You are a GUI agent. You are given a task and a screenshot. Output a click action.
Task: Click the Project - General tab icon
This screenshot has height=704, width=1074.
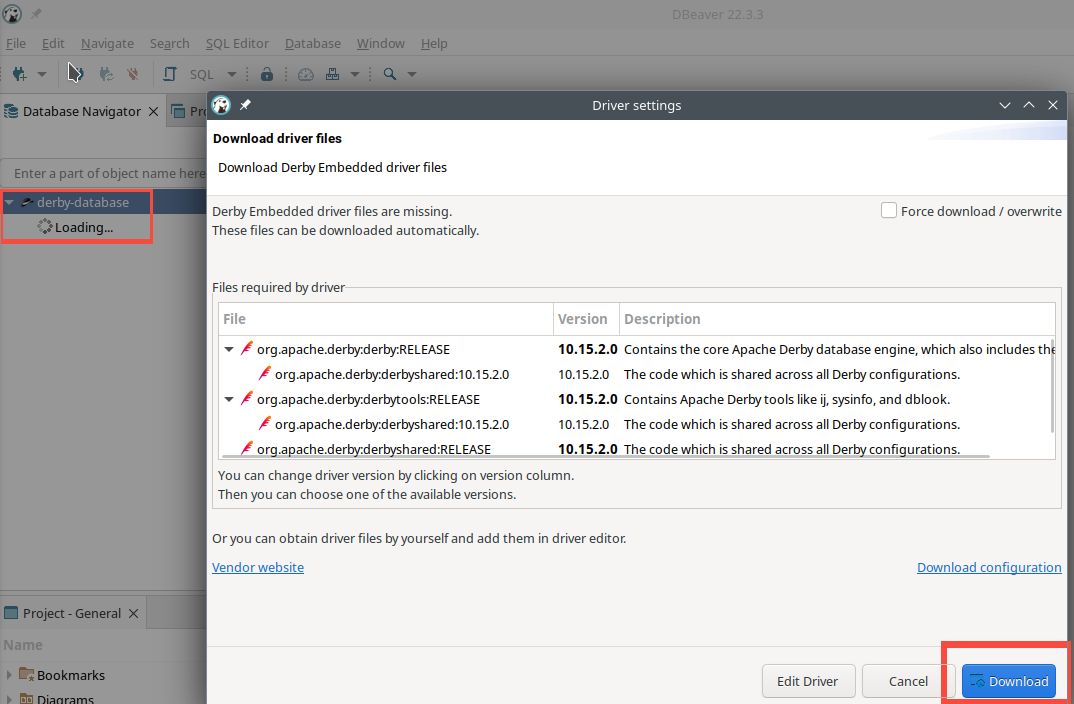[11, 613]
